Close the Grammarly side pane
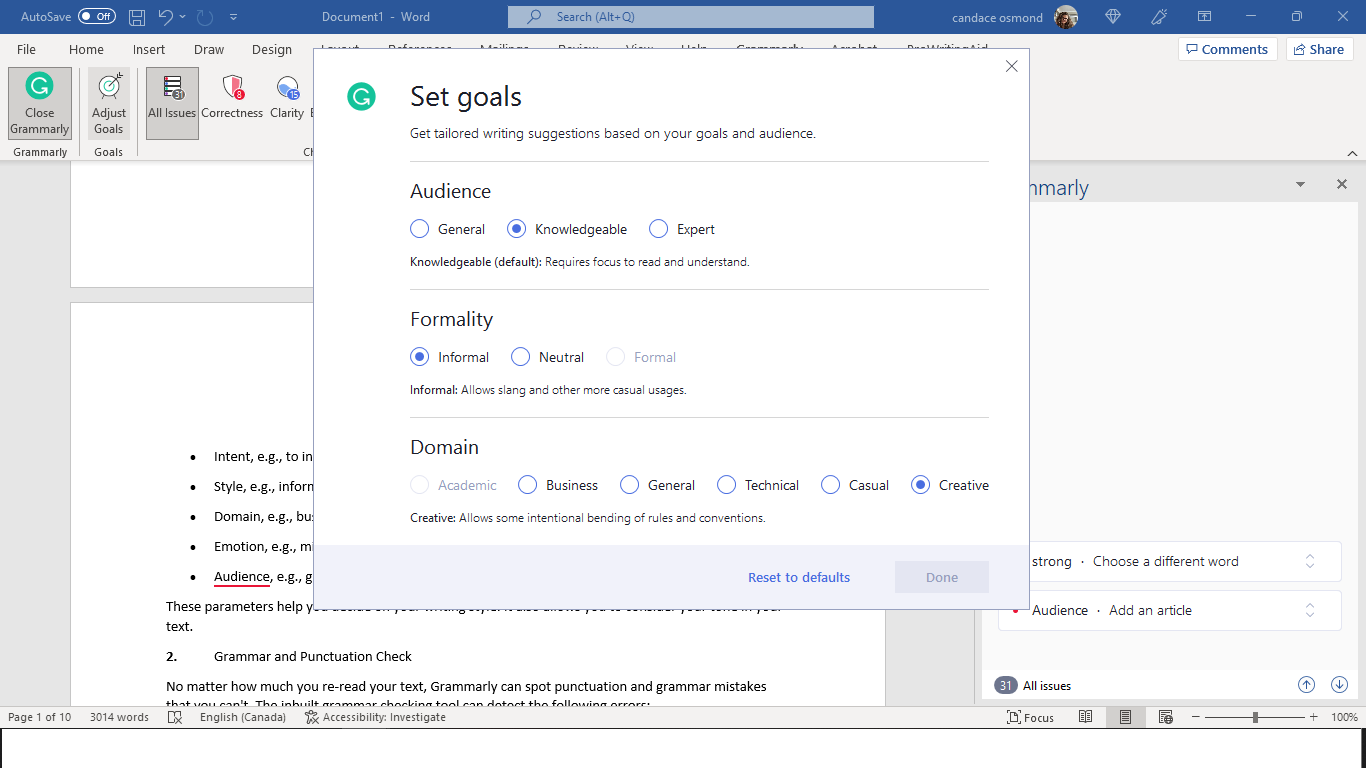Viewport: 1366px width, 768px height. [1342, 184]
